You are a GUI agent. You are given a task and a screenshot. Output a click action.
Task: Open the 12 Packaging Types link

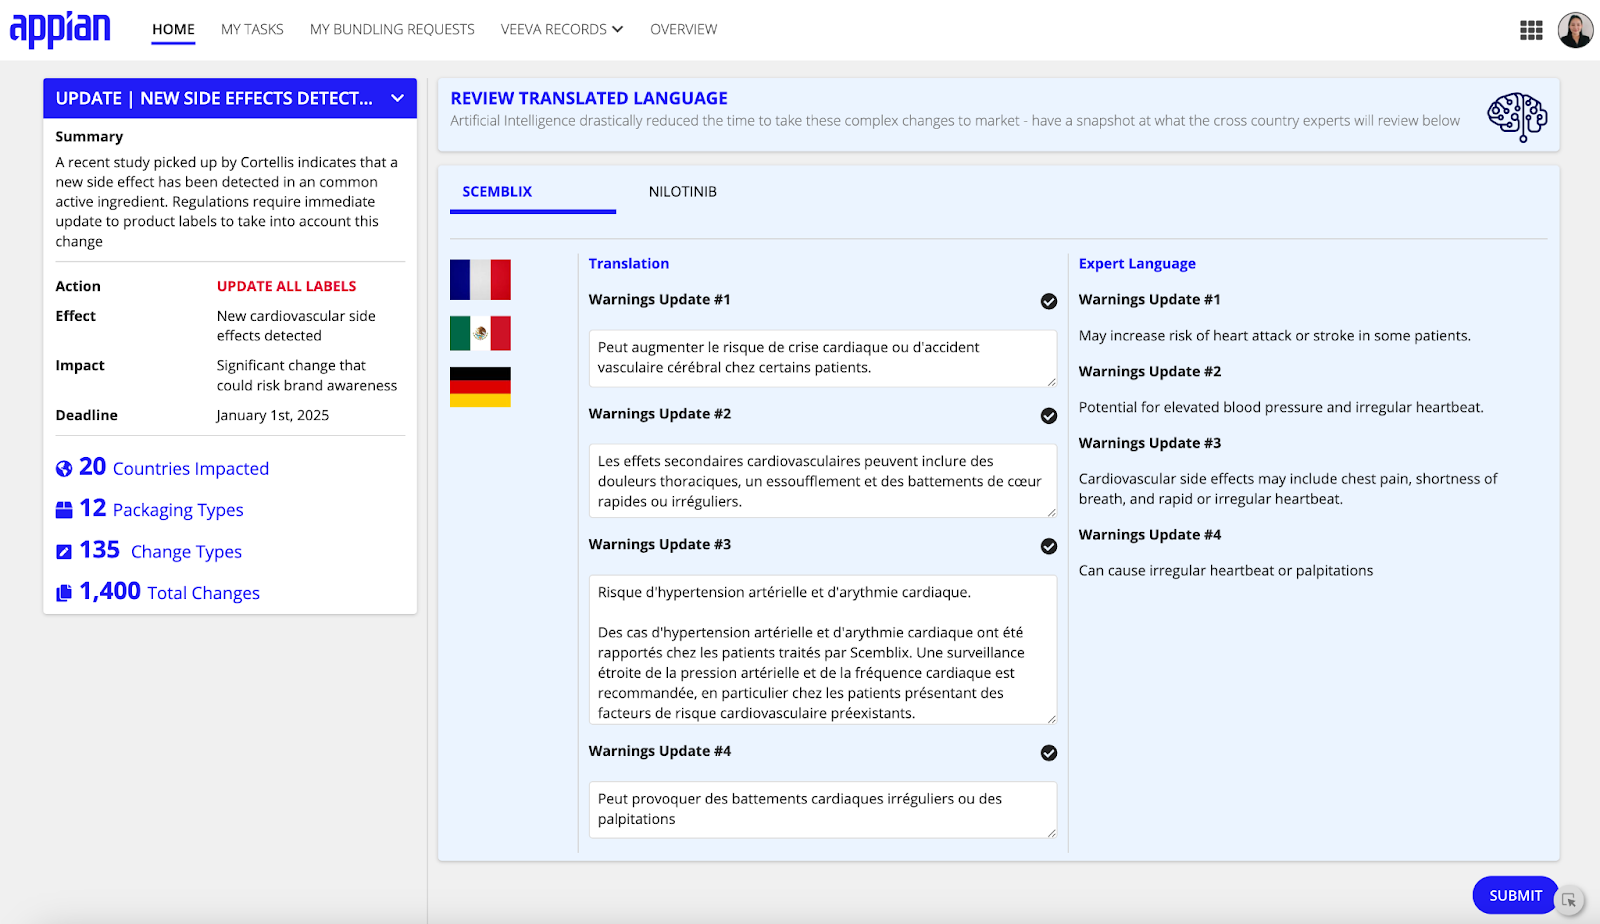point(161,509)
